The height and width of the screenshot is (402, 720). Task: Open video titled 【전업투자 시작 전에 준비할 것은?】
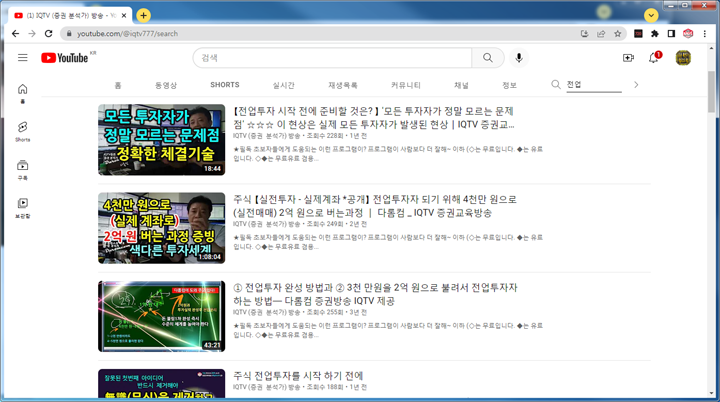point(373,118)
